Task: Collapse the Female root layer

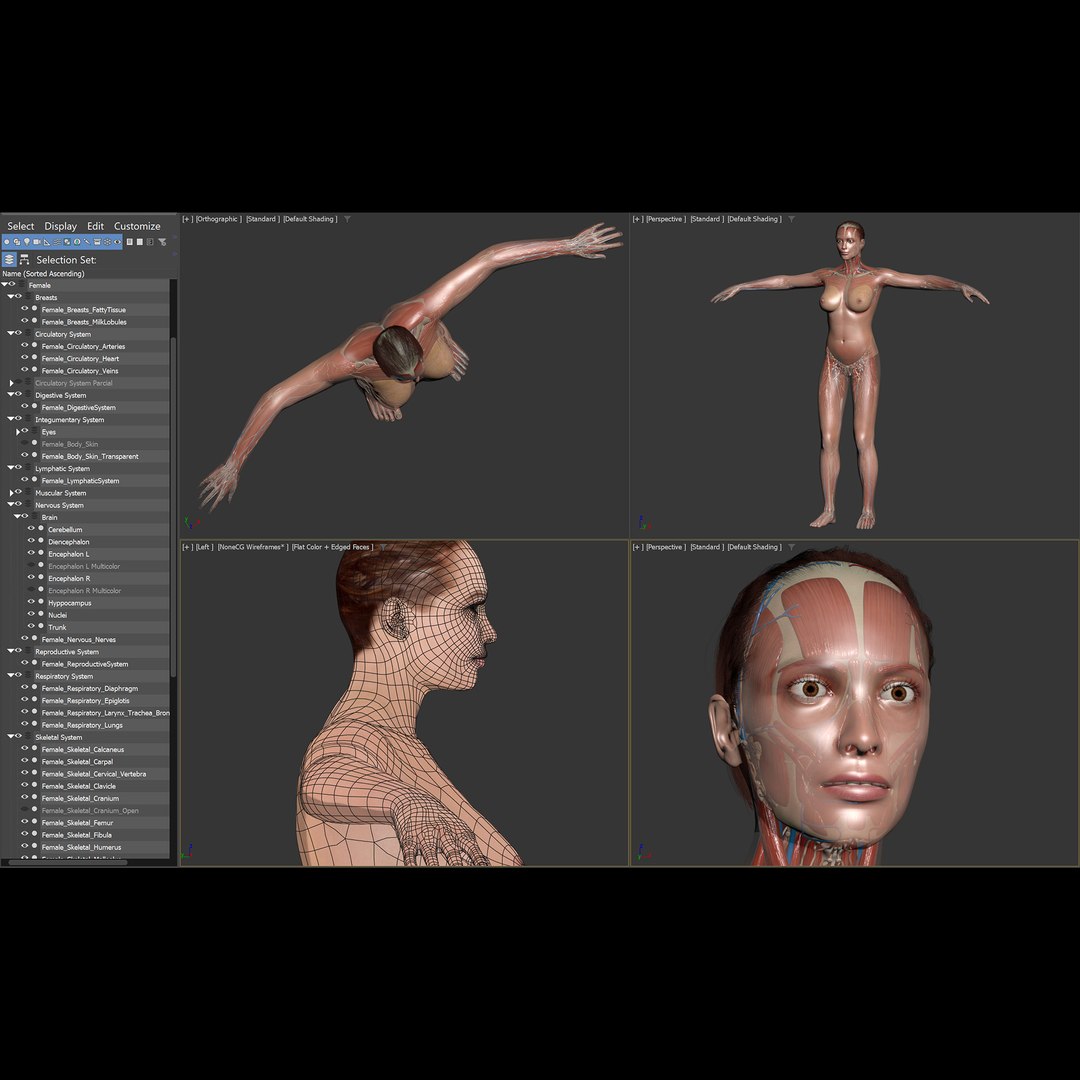Action: click(4, 284)
